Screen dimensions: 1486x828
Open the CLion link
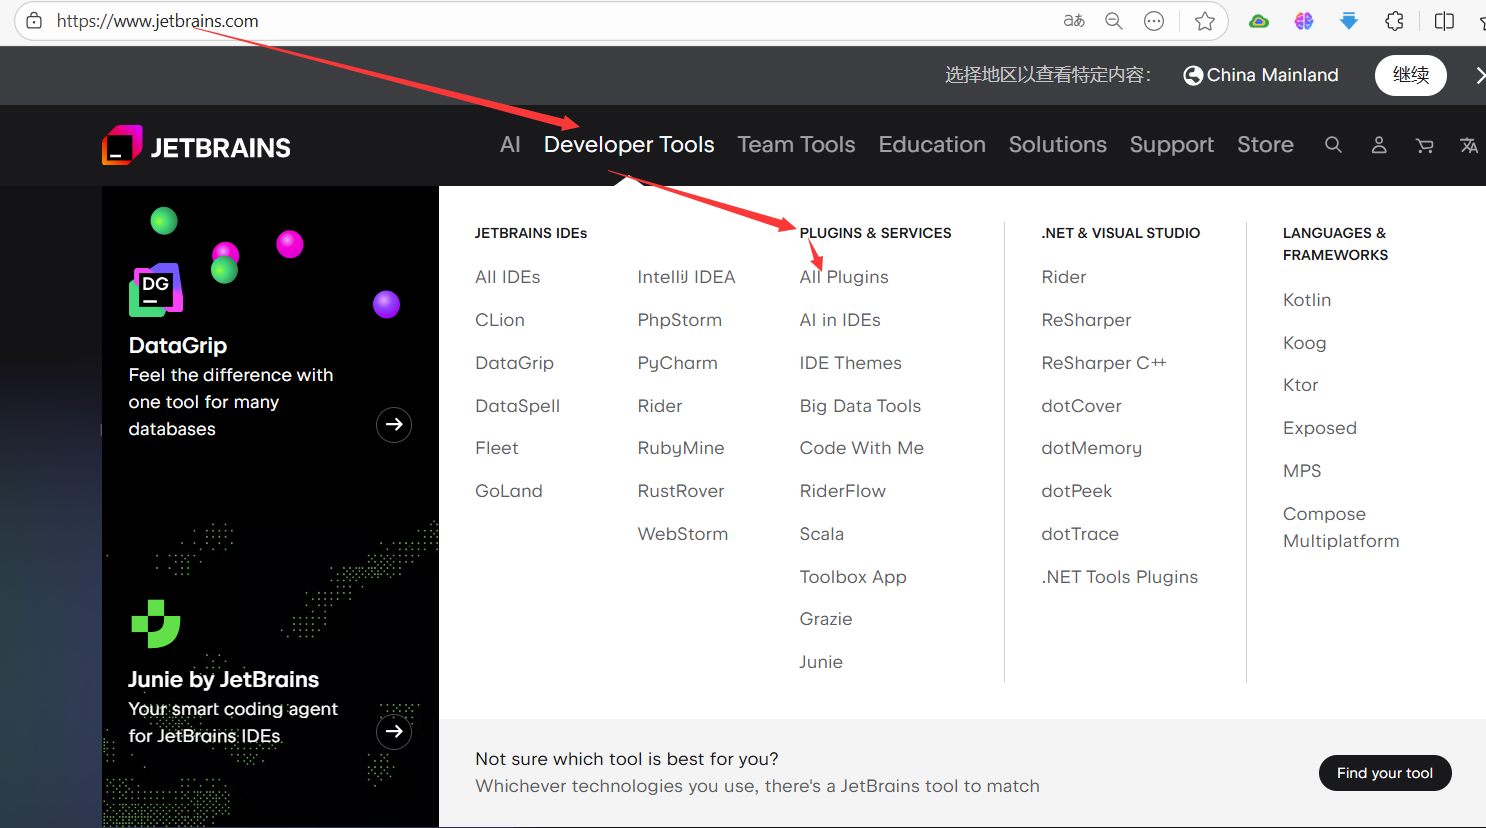[x=500, y=320]
